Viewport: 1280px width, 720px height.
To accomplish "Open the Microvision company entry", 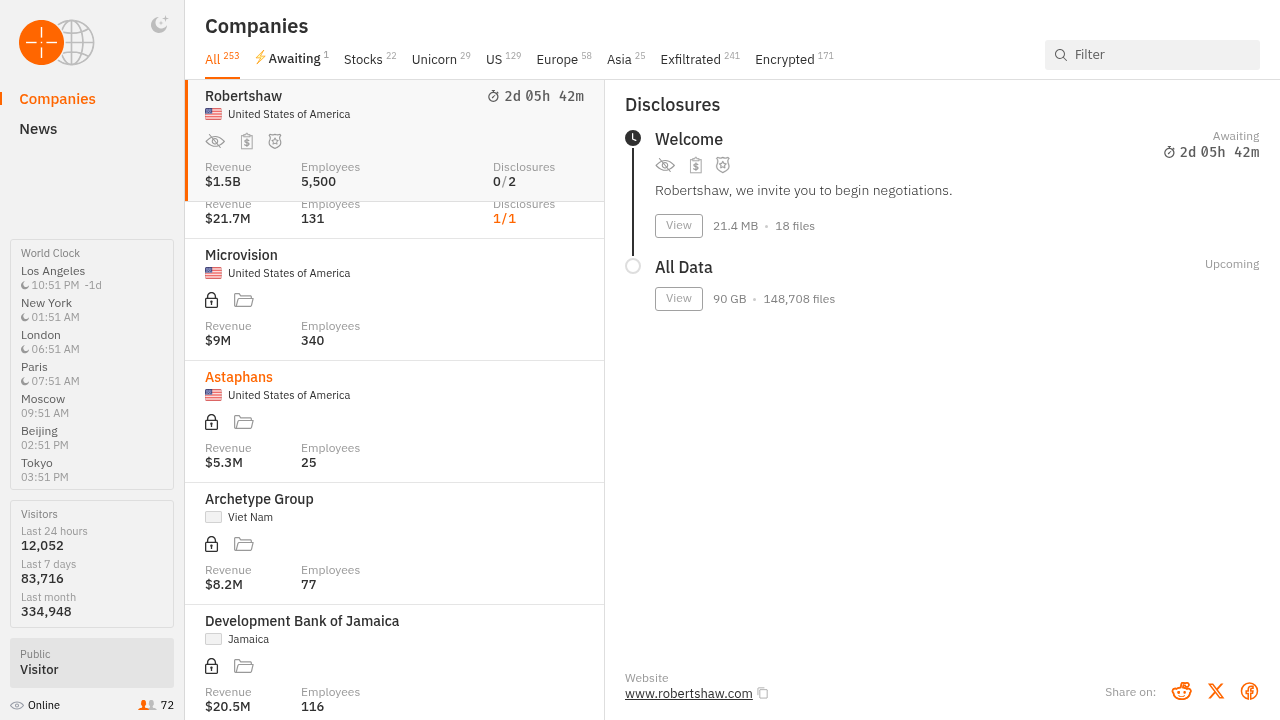I will click(394, 299).
